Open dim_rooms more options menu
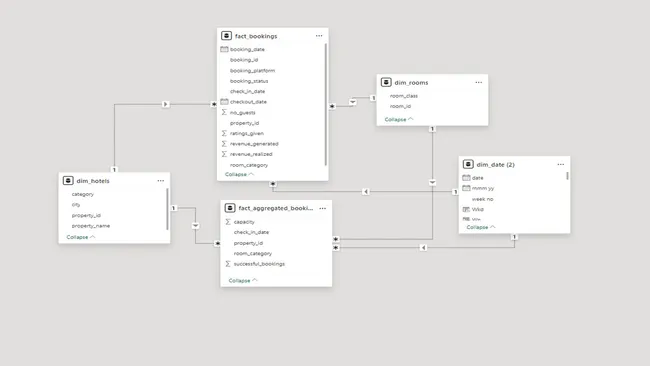The image size is (650, 366). (x=479, y=82)
